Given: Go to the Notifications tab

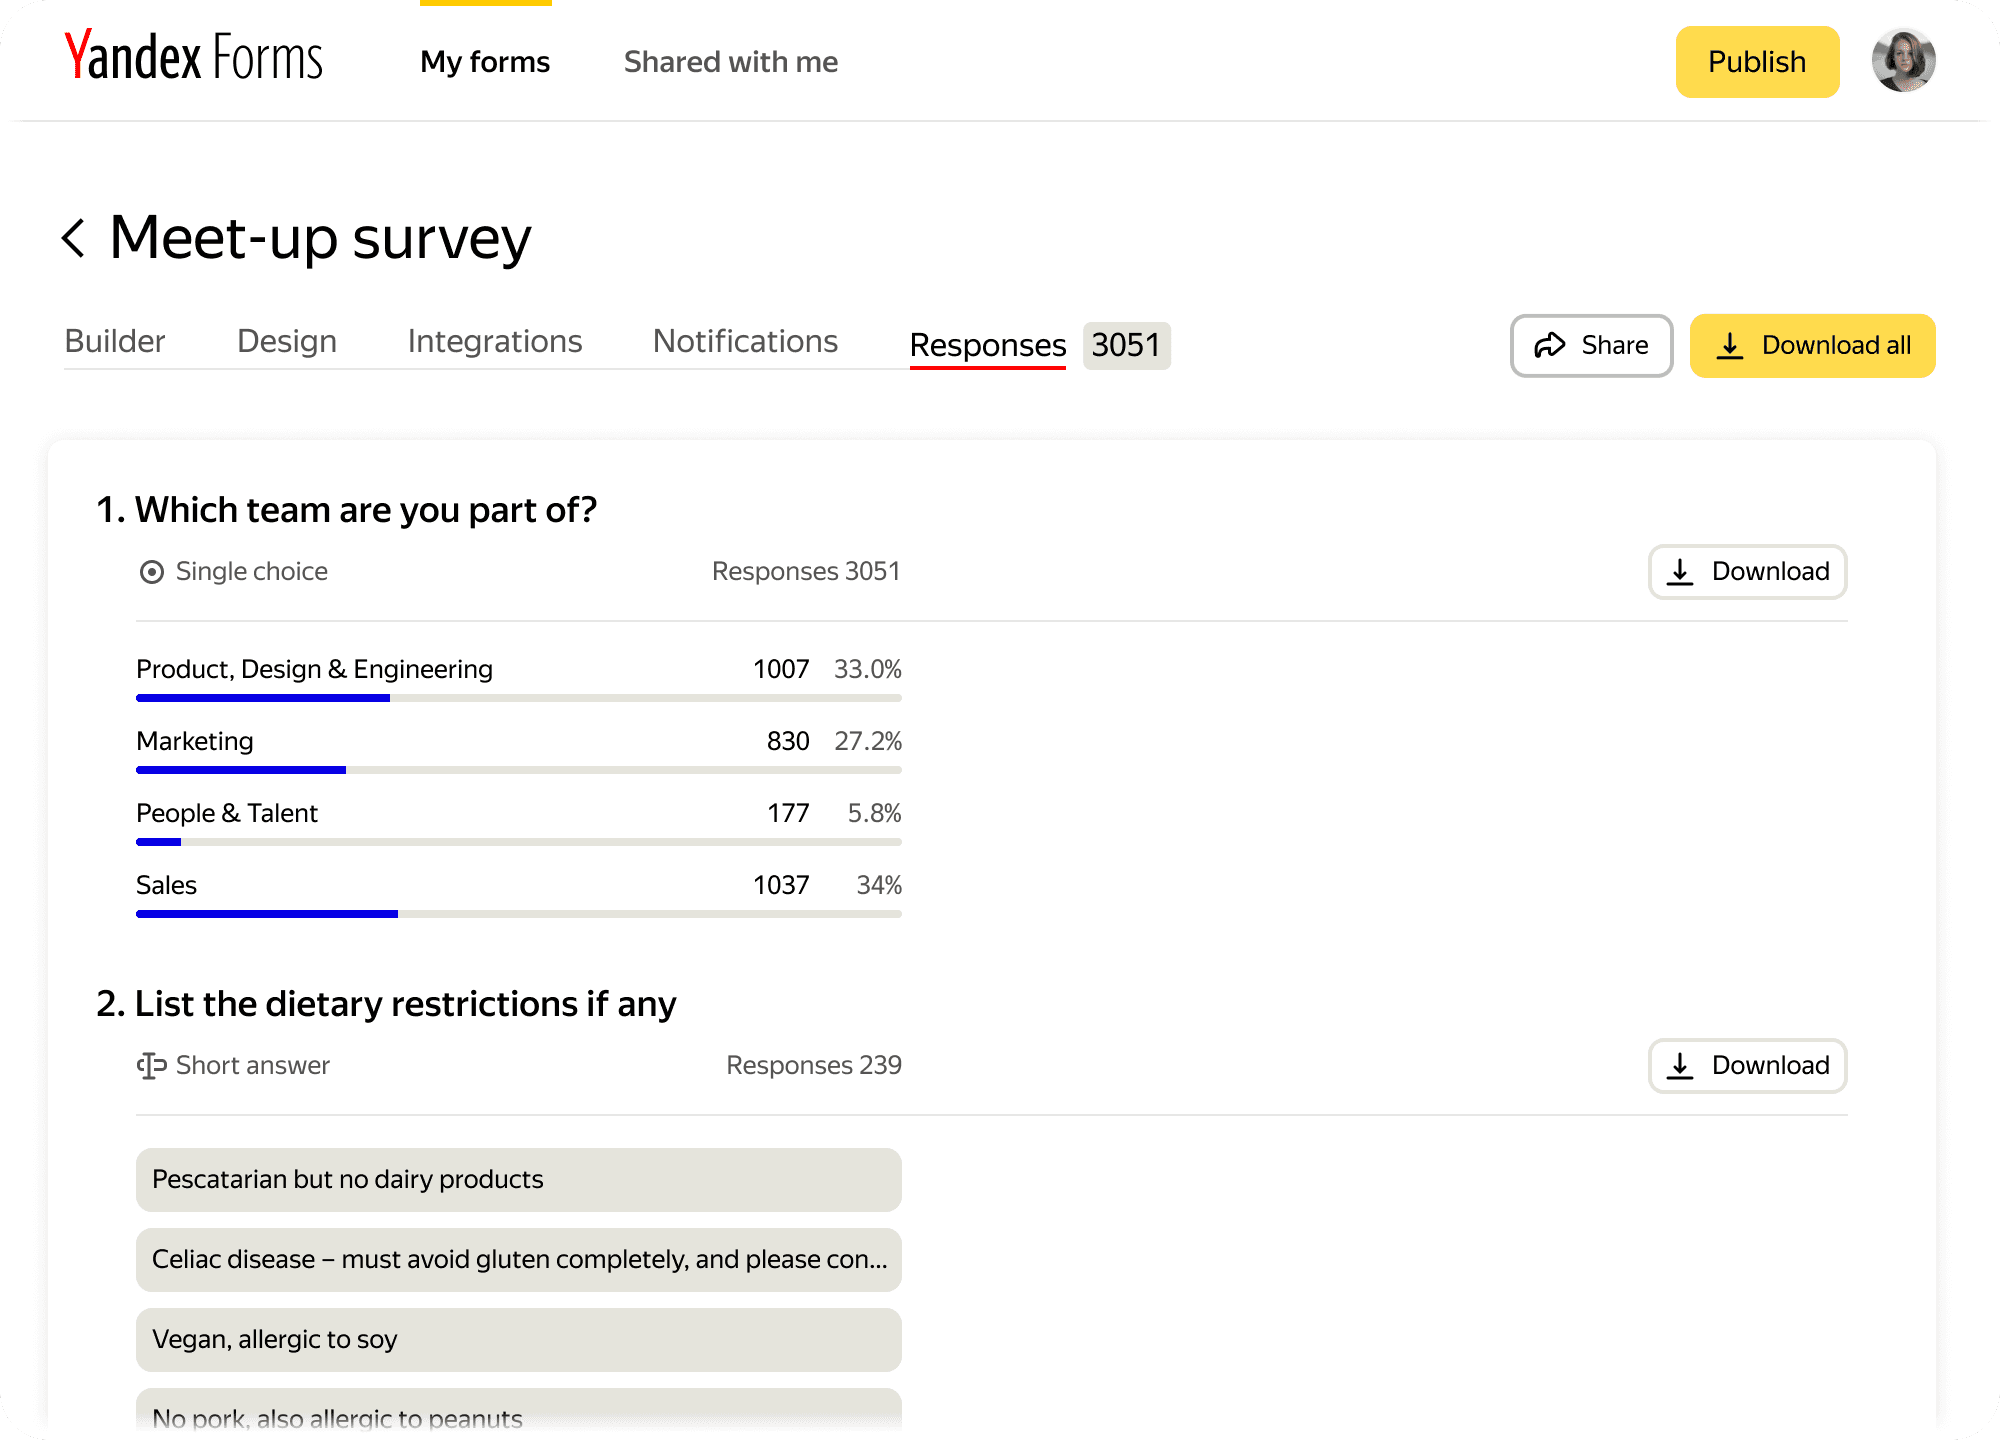Looking at the screenshot, I should pos(745,342).
